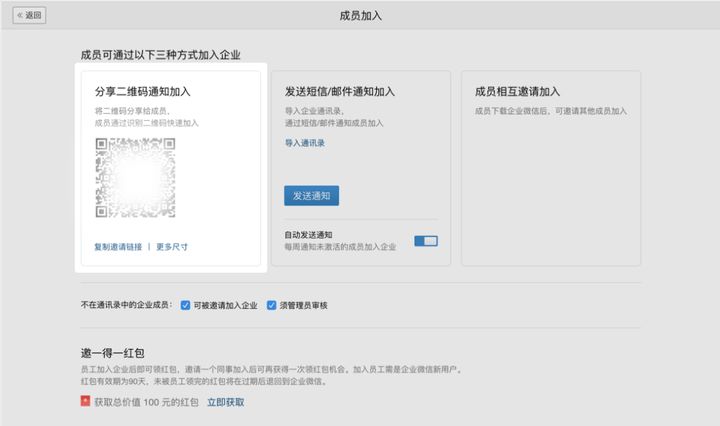This screenshot has height=426, width=720.
Task: Toggle the 自动发送通知 switch
Action: (426, 241)
